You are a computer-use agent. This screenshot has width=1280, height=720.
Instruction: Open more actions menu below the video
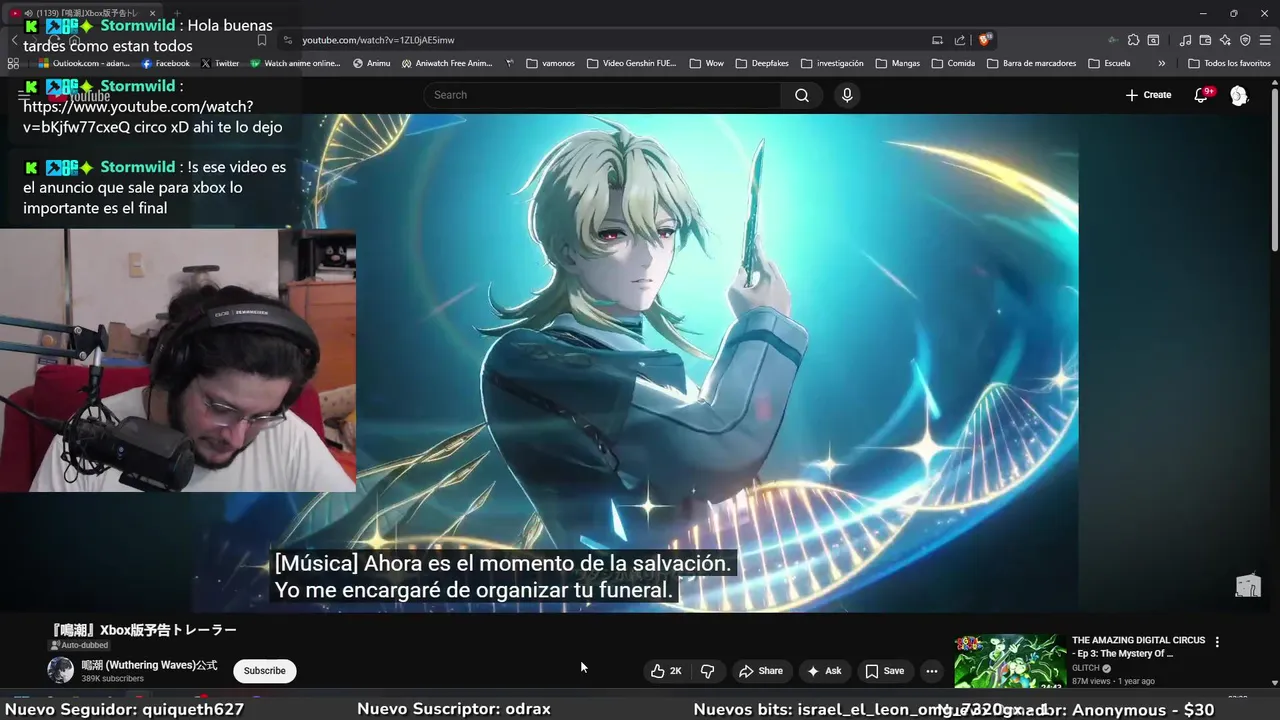[931, 671]
